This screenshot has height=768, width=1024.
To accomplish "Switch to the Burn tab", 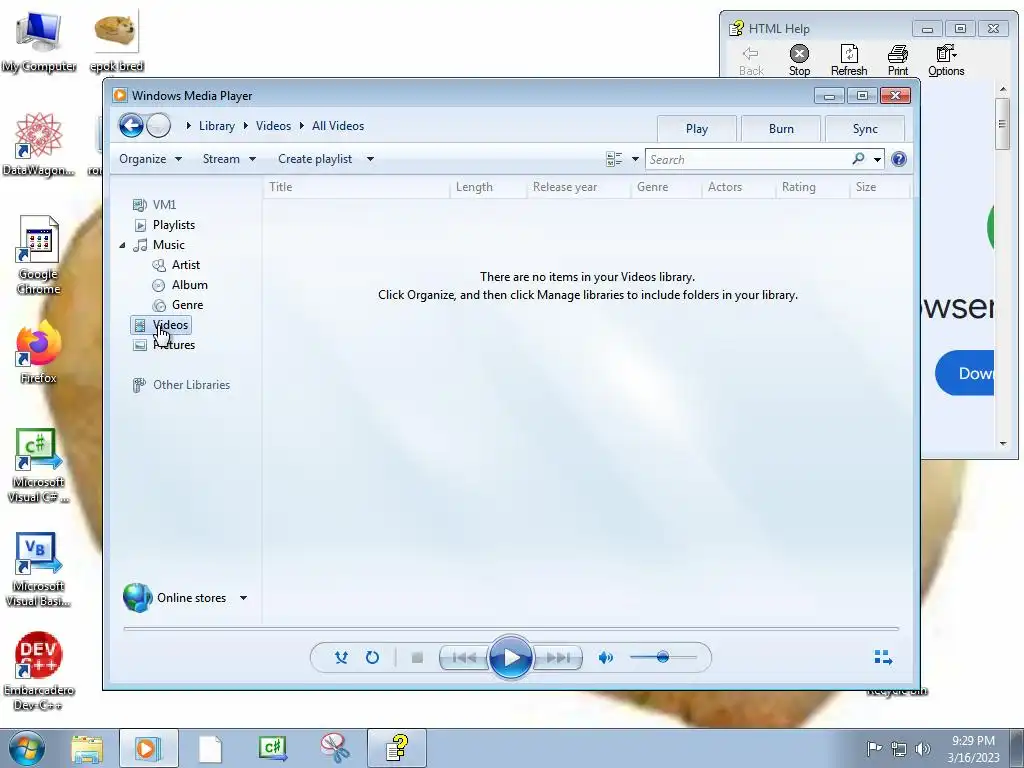I will [781, 129].
